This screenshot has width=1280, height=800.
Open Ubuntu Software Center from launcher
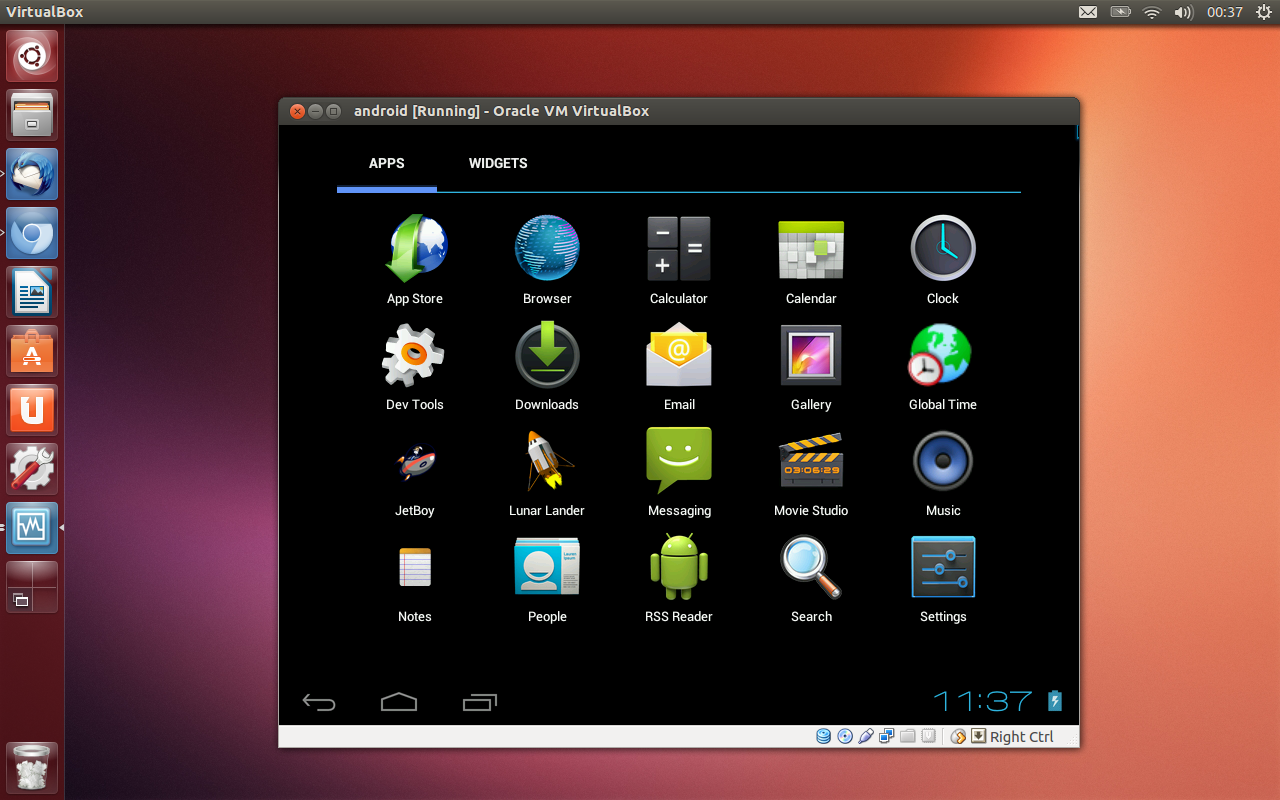(x=32, y=351)
